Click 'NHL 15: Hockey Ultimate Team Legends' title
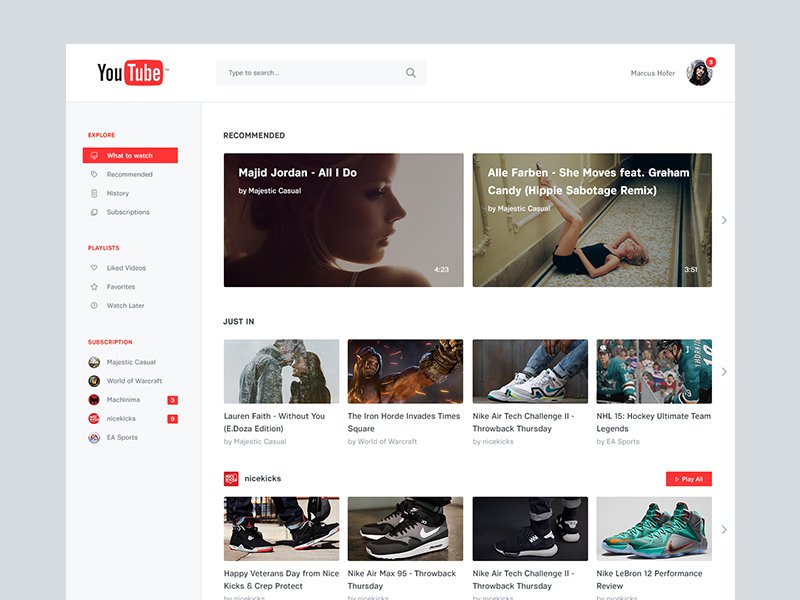This screenshot has width=800, height=600. coord(654,422)
